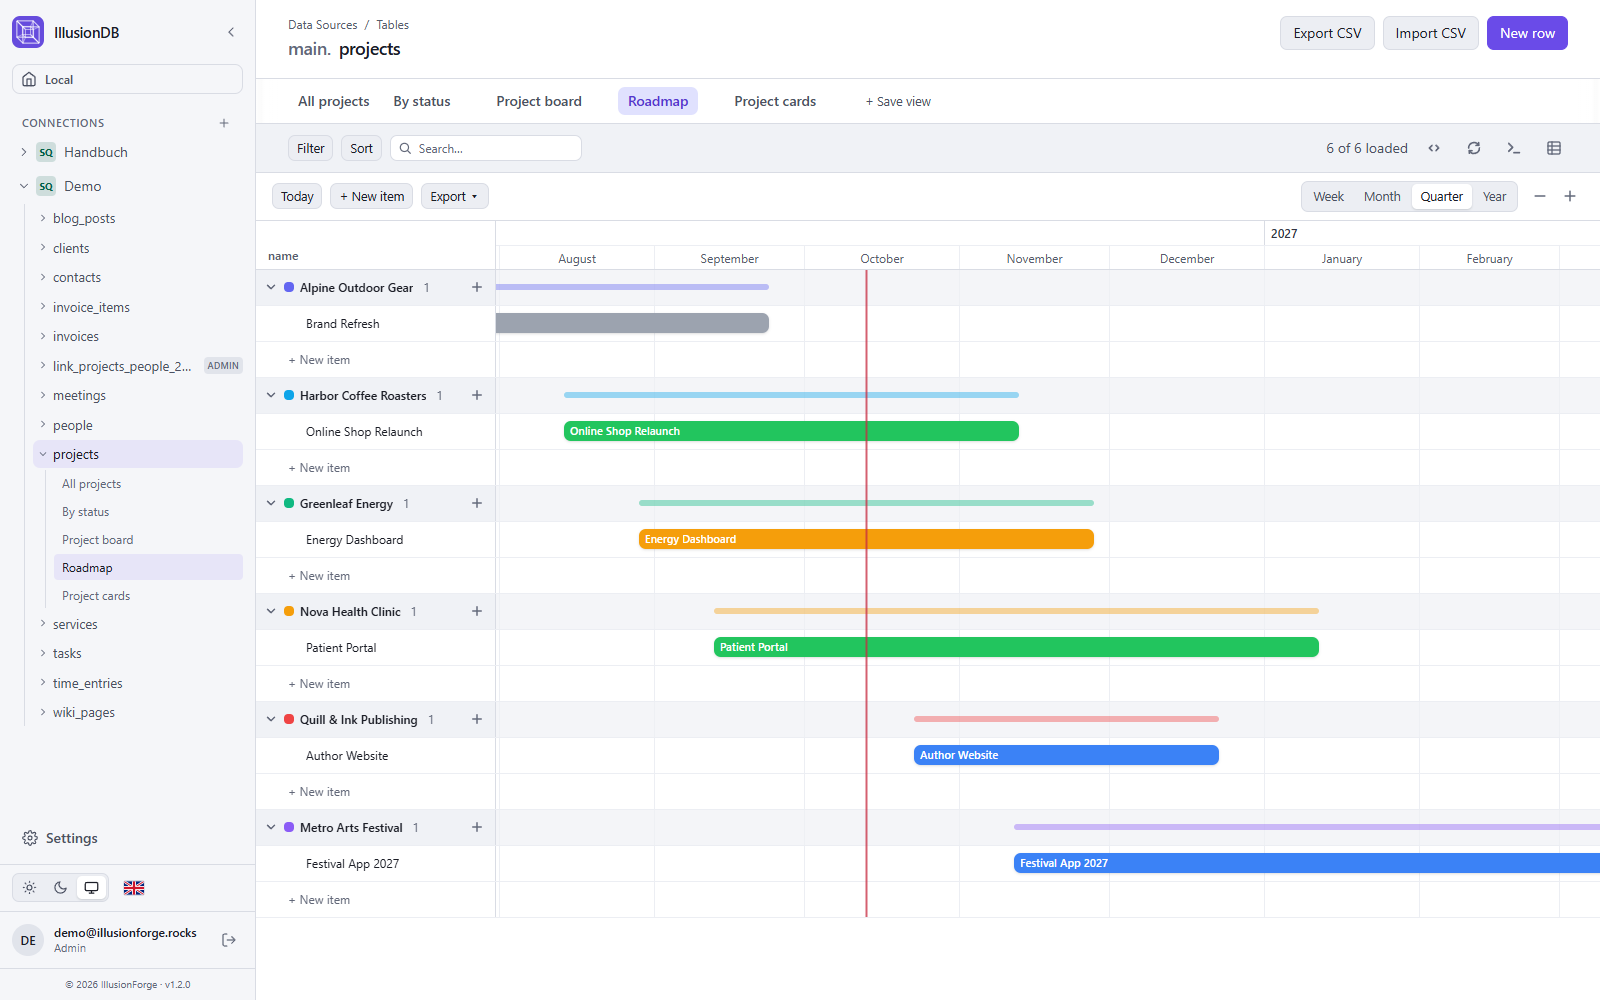
Task: Open the Project cards tab
Action: pos(775,101)
